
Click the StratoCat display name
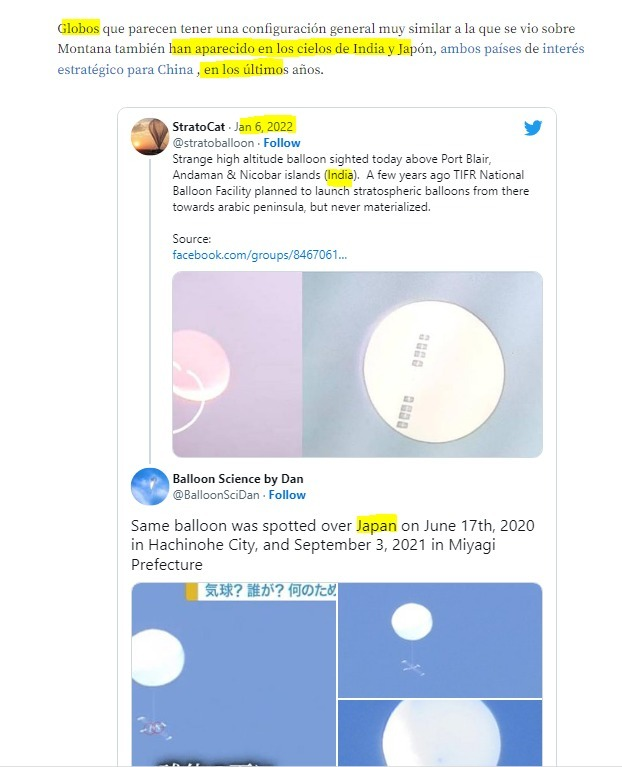(199, 127)
